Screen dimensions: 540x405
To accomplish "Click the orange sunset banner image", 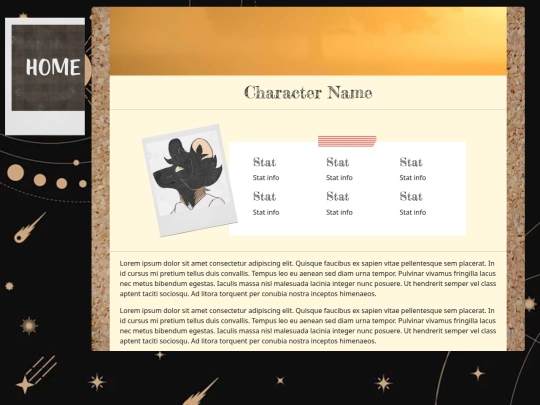I will pos(308,41).
